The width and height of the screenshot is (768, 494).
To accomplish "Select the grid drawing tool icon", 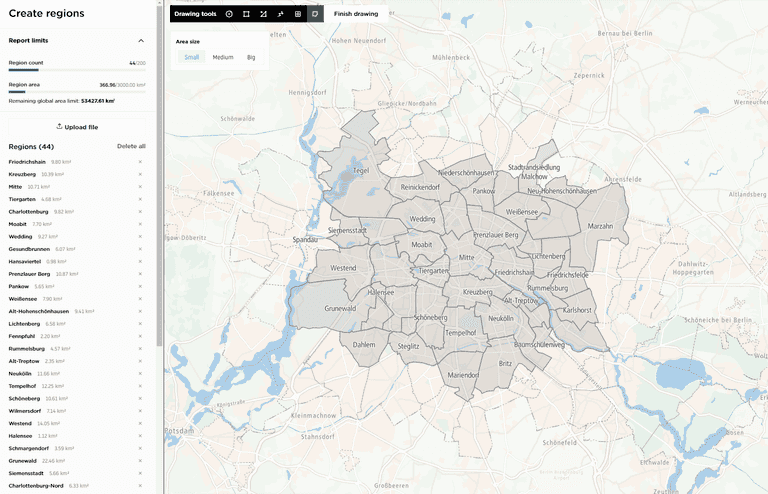I will tap(297, 14).
